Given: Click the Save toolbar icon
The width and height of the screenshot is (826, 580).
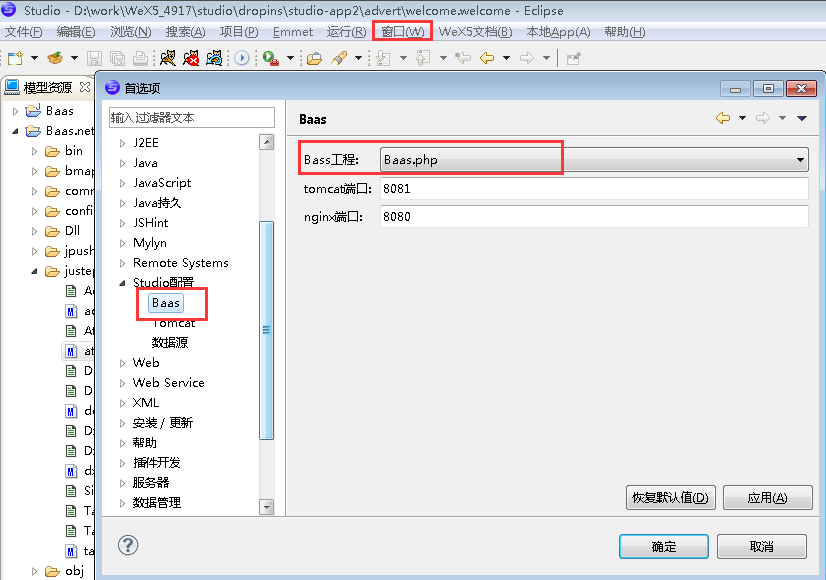Looking at the screenshot, I should [94, 58].
